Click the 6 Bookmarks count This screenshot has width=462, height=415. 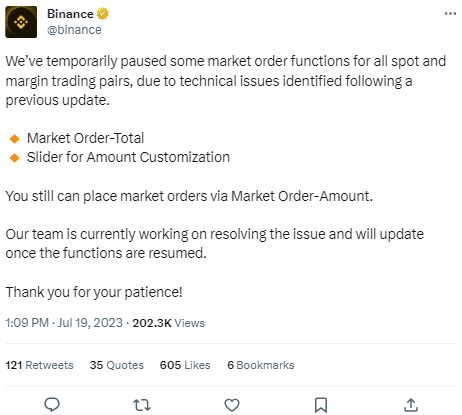(x=261, y=365)
